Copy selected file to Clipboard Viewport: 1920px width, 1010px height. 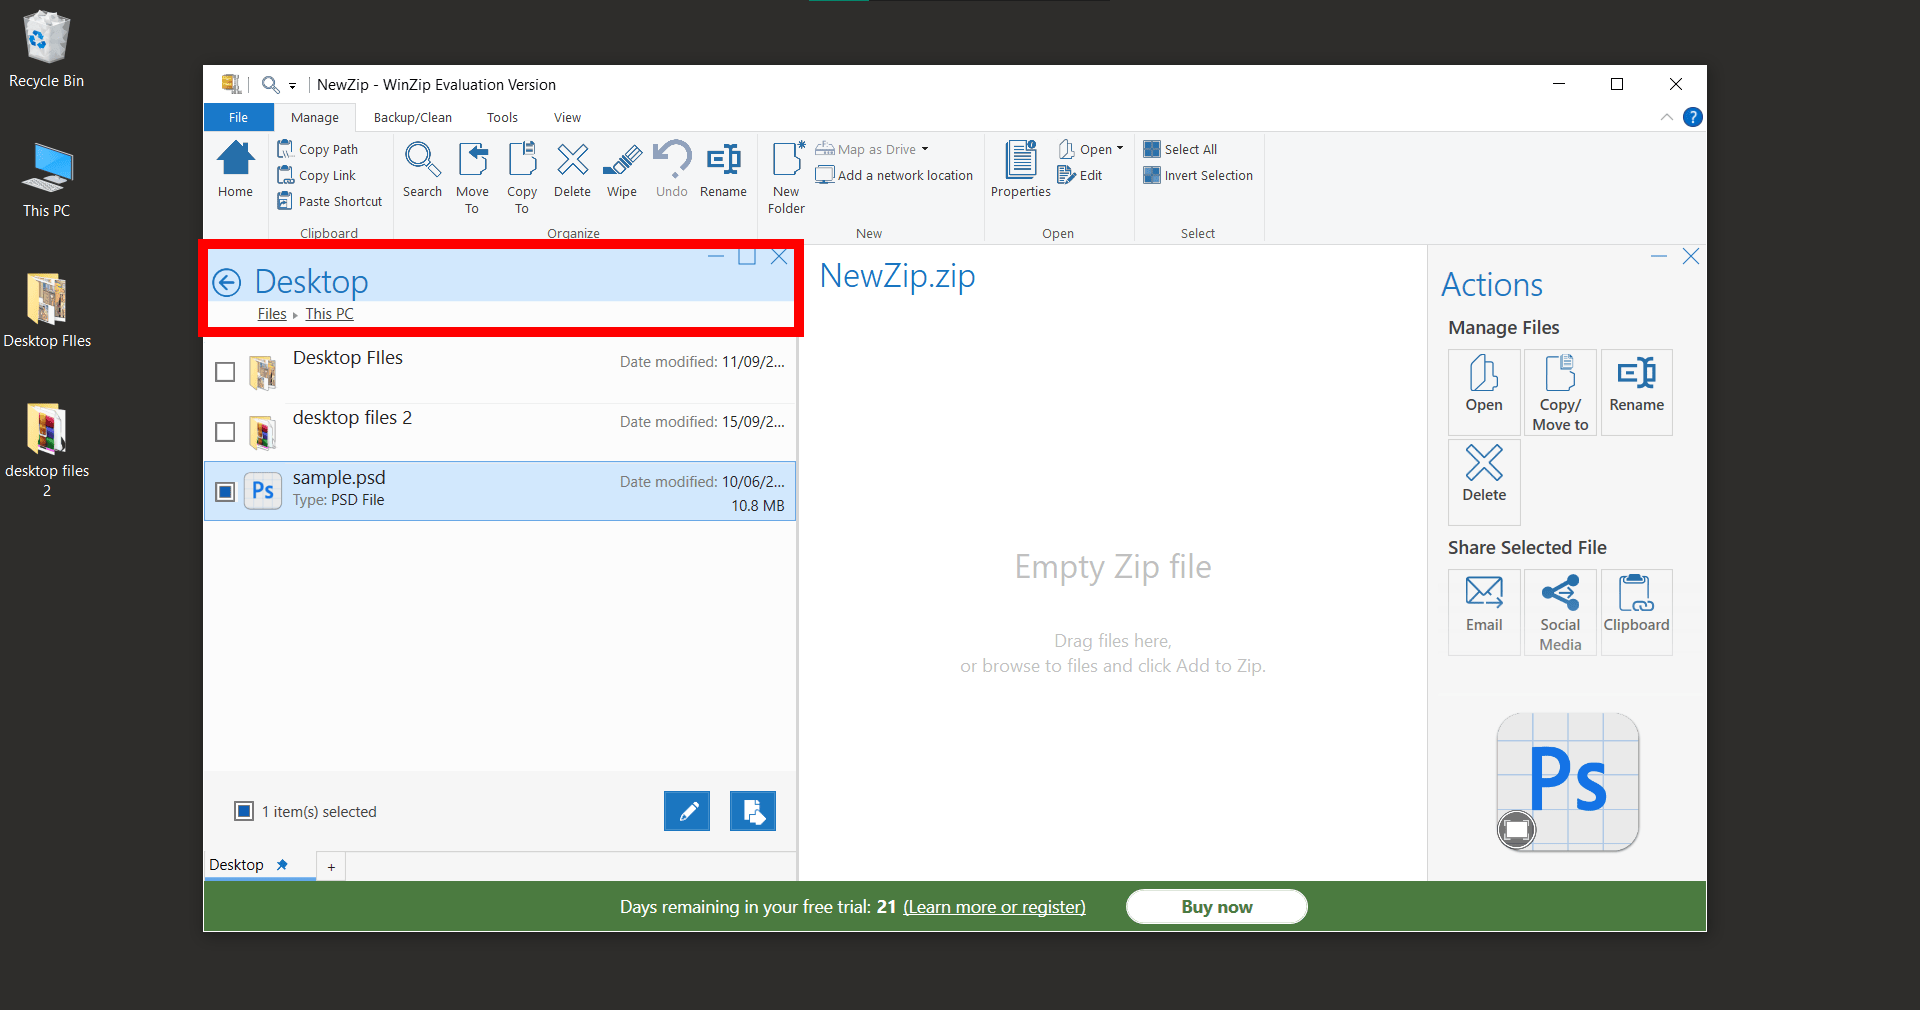(x=1636, y=610)
